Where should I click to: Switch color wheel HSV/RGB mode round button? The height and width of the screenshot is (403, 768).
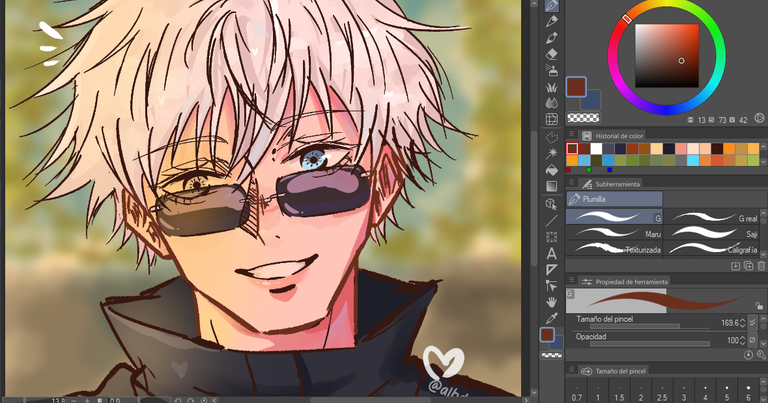[759, 118]
